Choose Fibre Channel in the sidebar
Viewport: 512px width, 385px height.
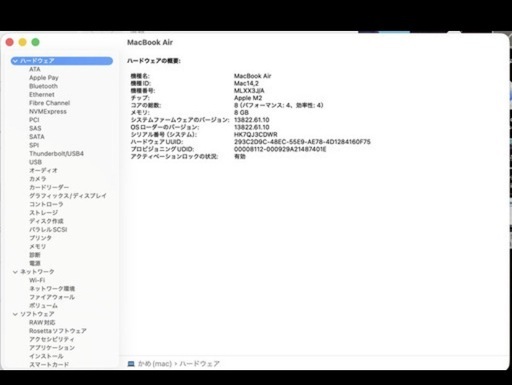click(x=49, y=103)
